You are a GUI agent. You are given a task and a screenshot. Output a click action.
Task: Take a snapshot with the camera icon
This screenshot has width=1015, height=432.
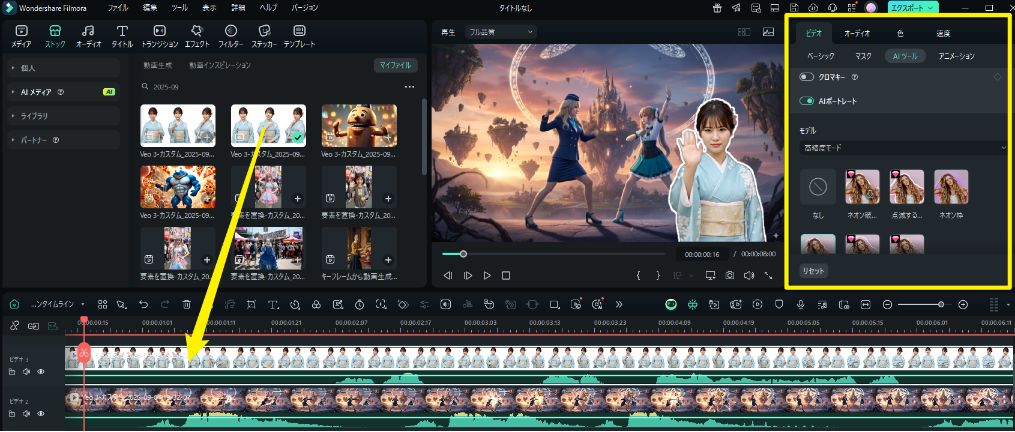click(730, 275)
